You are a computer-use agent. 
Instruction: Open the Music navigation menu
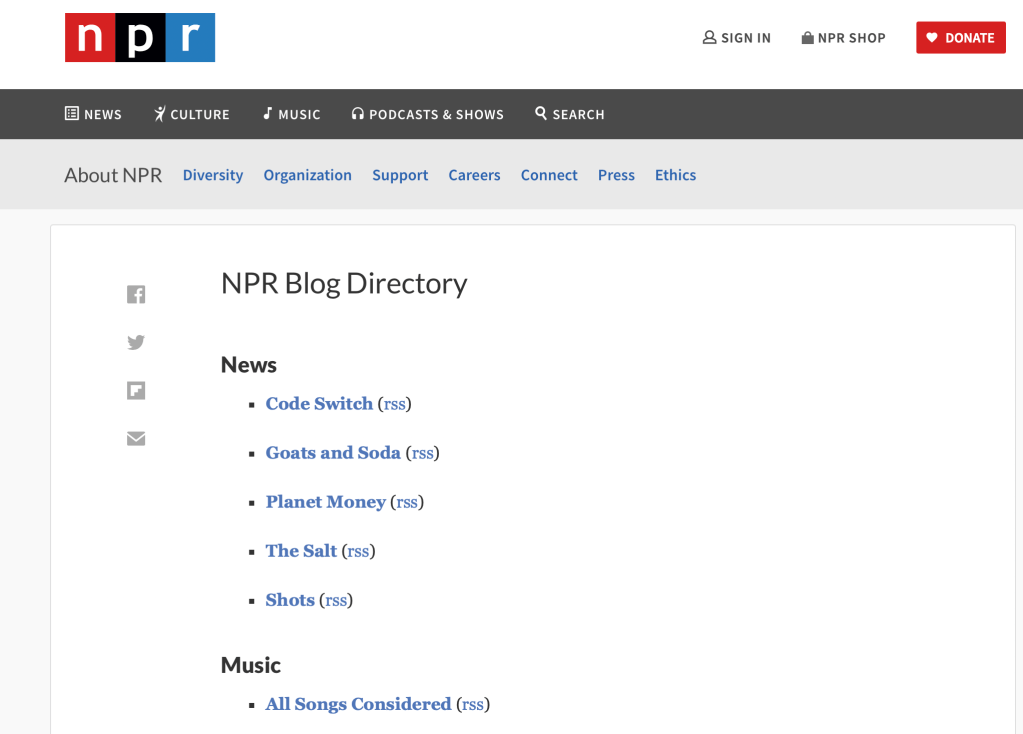[291, 114]
